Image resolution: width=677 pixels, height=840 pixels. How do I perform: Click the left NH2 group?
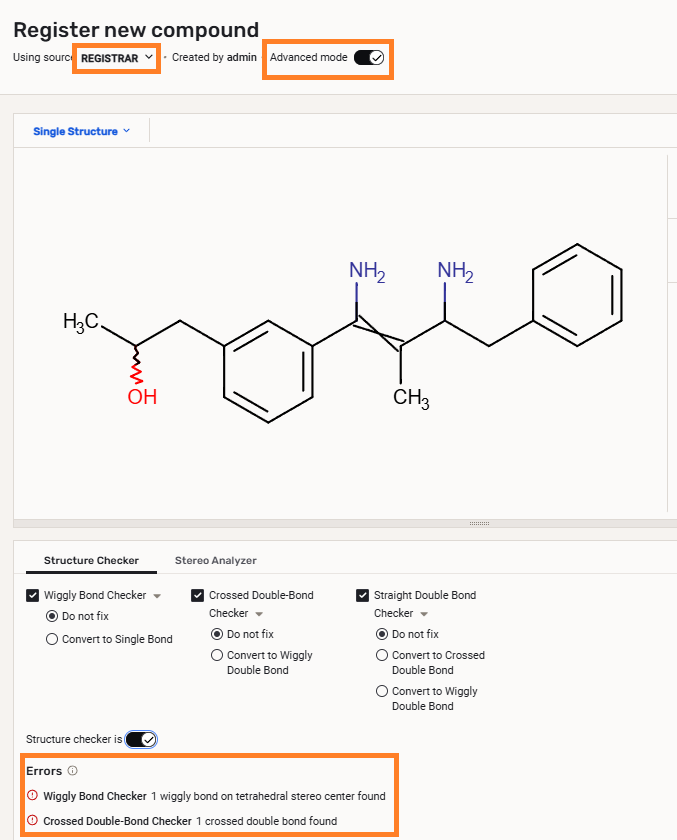click(367, 272)
